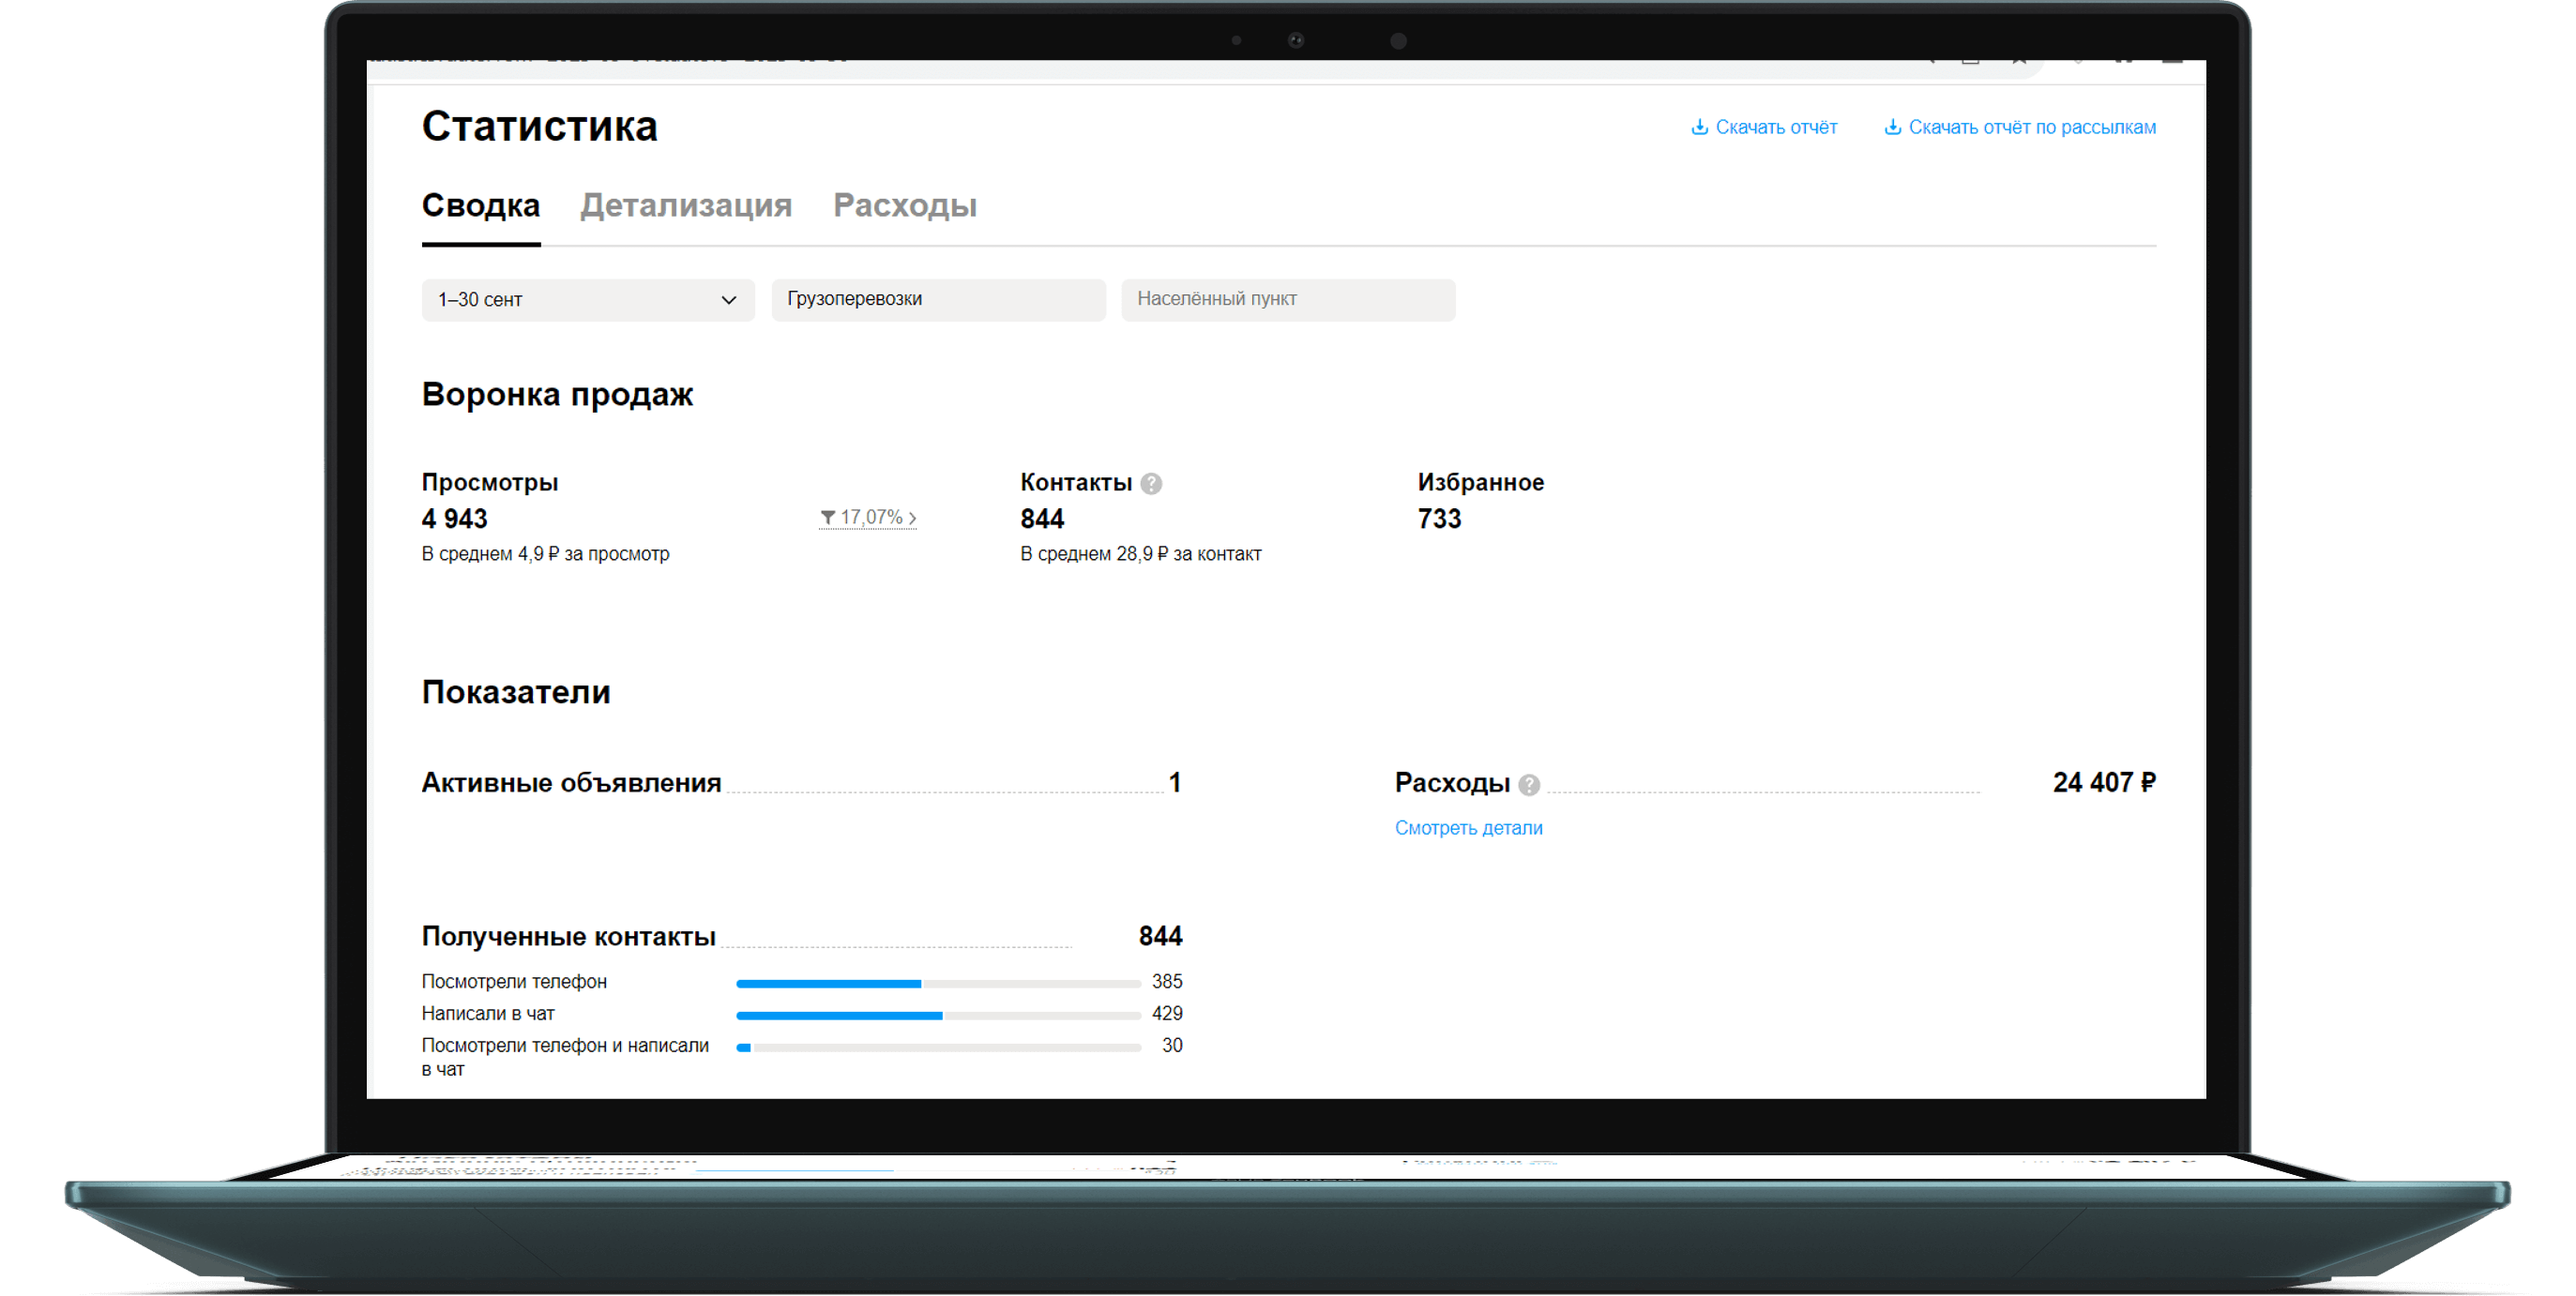Viewport: 2576px width, 1296px height.
Task: Expand the conversion chevron after 17,07%
Action: coord(912,518)
